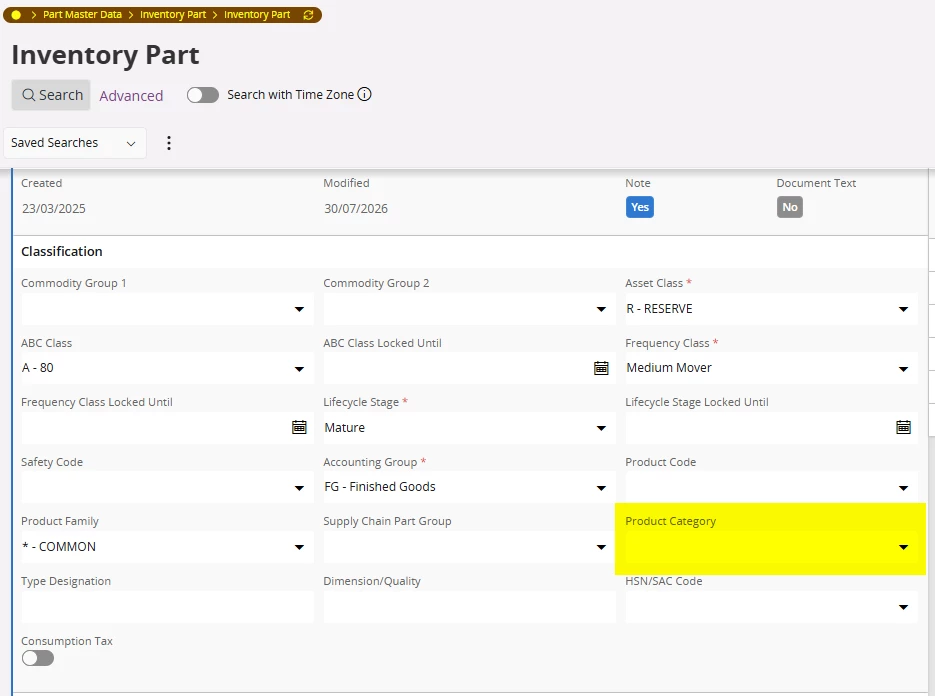Open calendar for ABC Class Locked Until
Screen dimensions: 935x696
[x=601, y=368]
